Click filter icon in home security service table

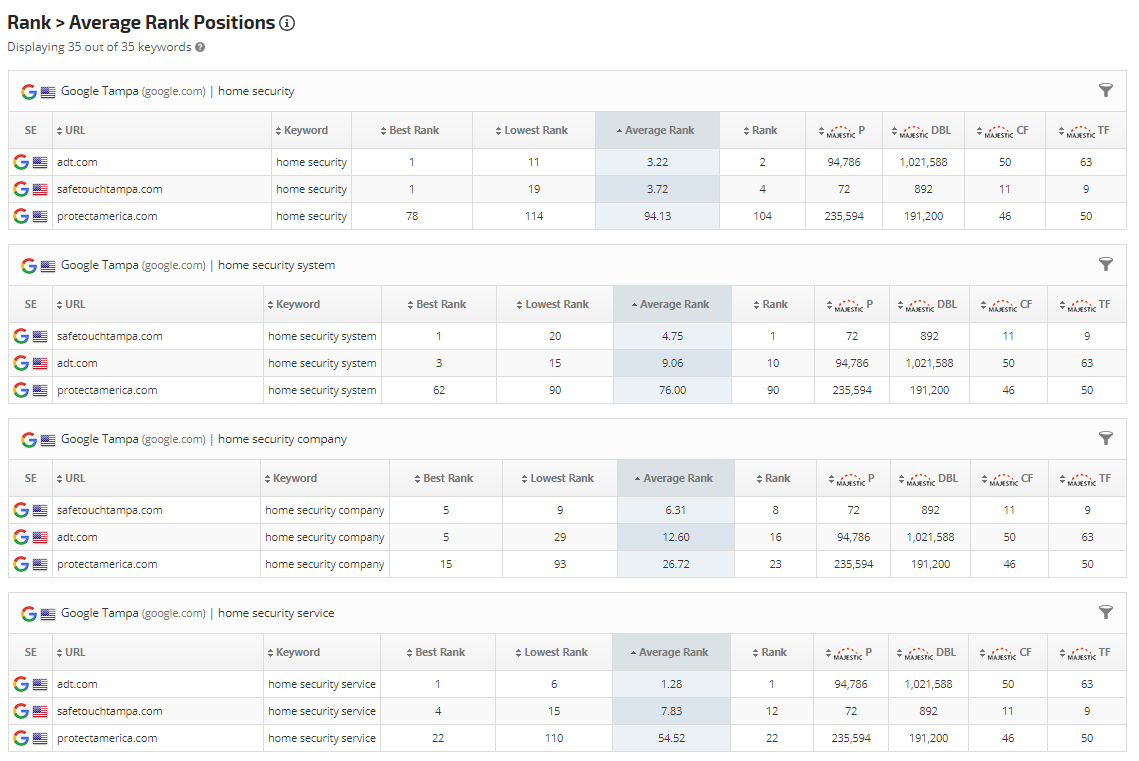pos(1105,612)
